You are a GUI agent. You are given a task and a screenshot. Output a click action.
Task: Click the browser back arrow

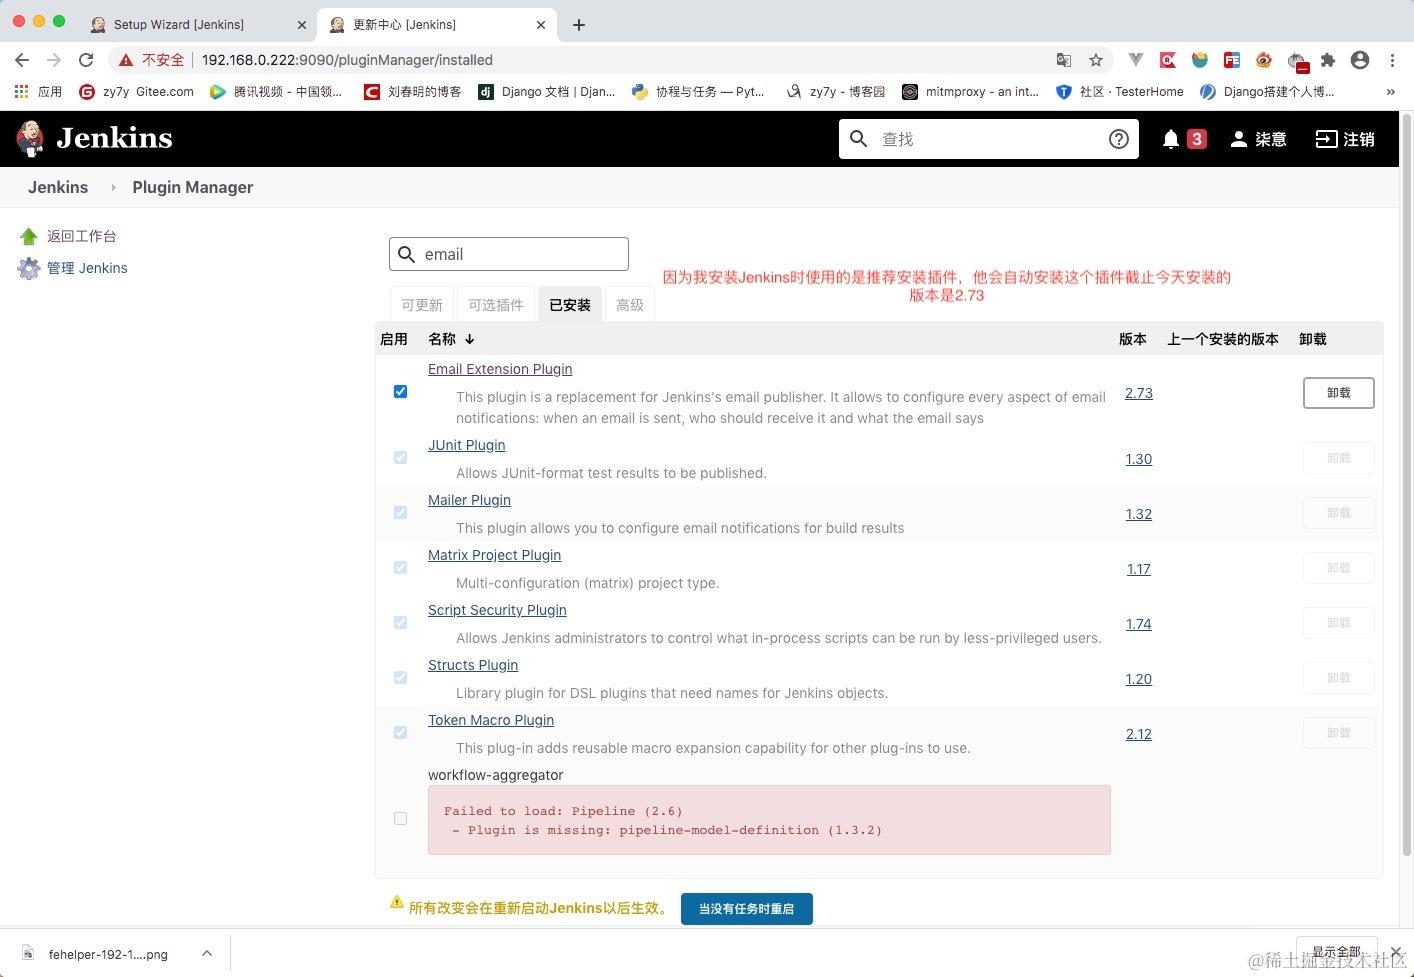[22, 60]
